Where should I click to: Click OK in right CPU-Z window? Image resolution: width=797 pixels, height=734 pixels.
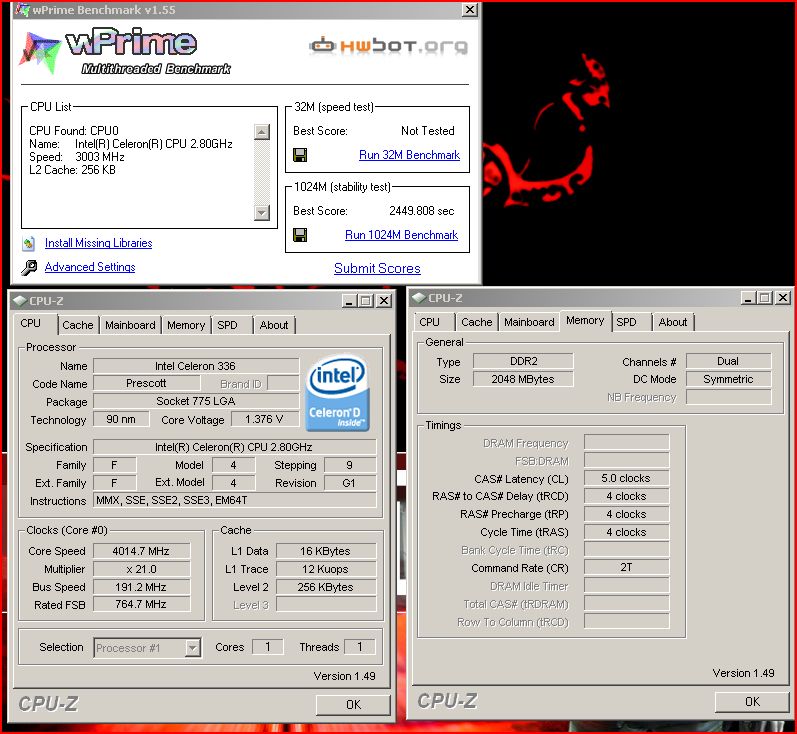coord(752,701)
